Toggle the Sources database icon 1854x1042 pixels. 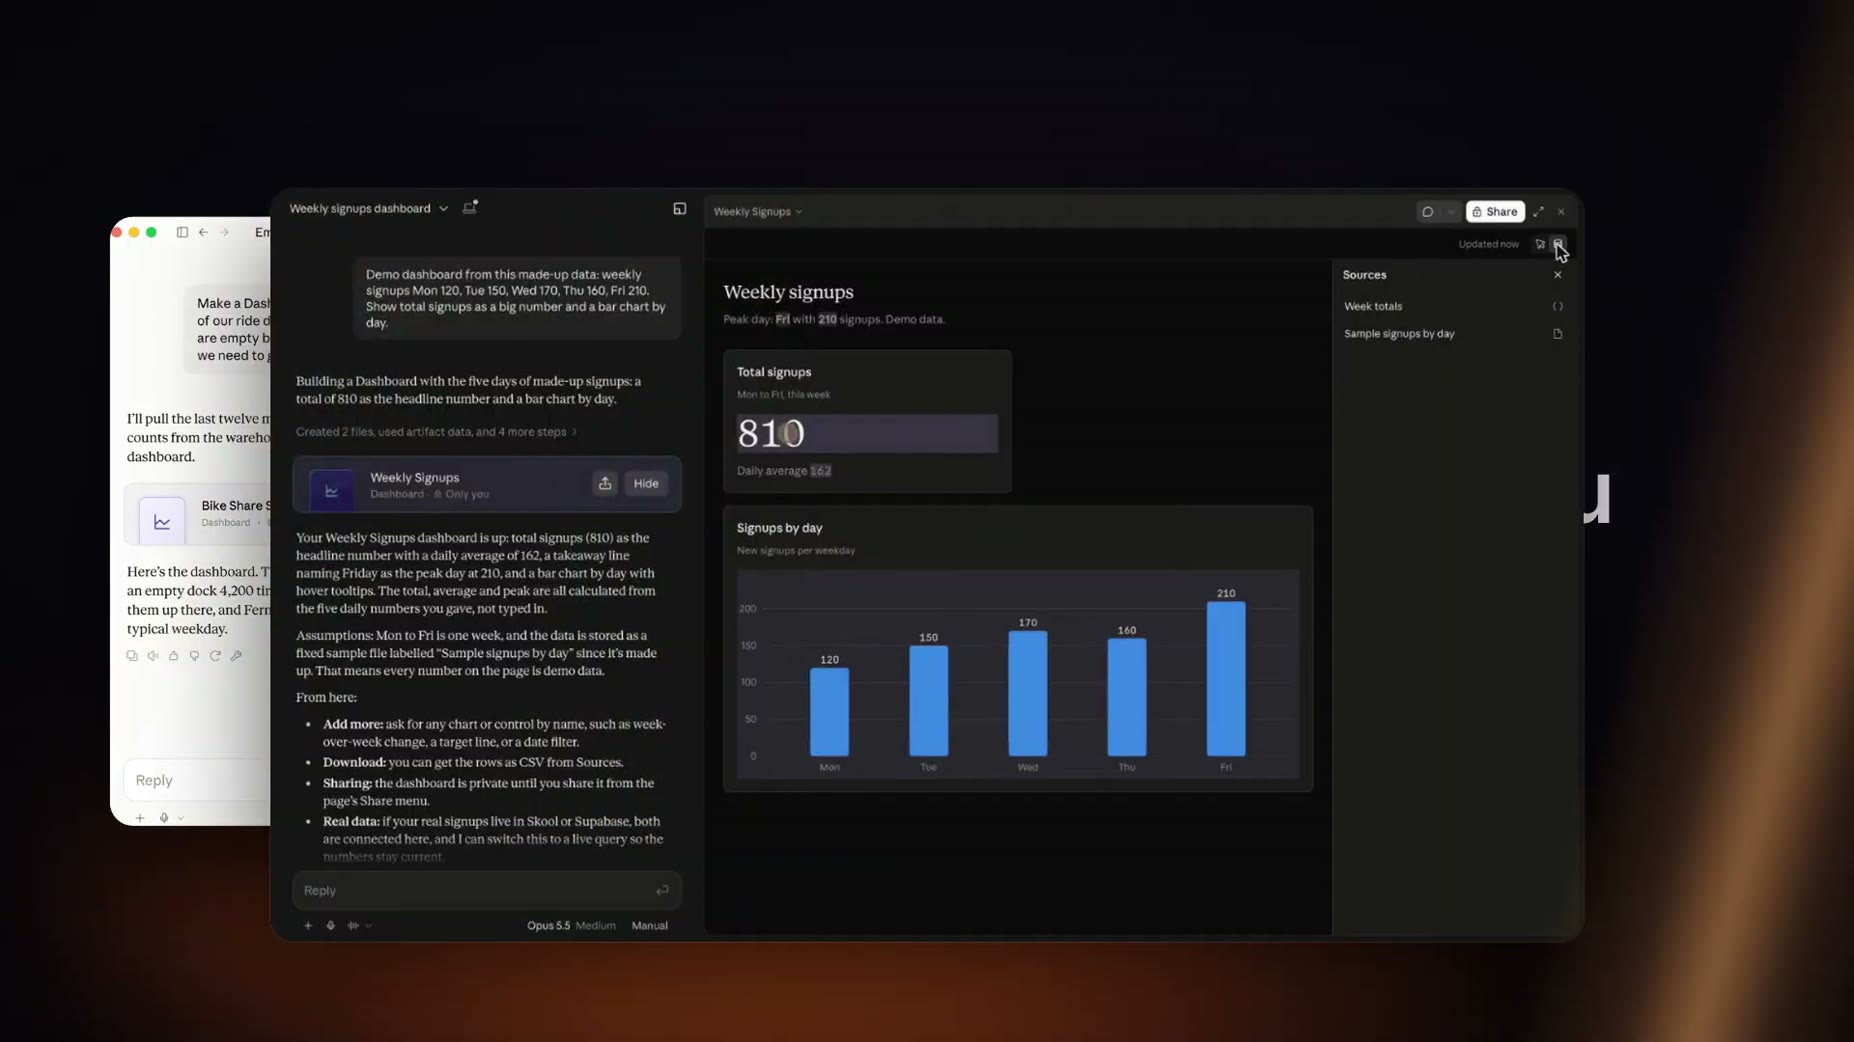tap(1558, 244)
